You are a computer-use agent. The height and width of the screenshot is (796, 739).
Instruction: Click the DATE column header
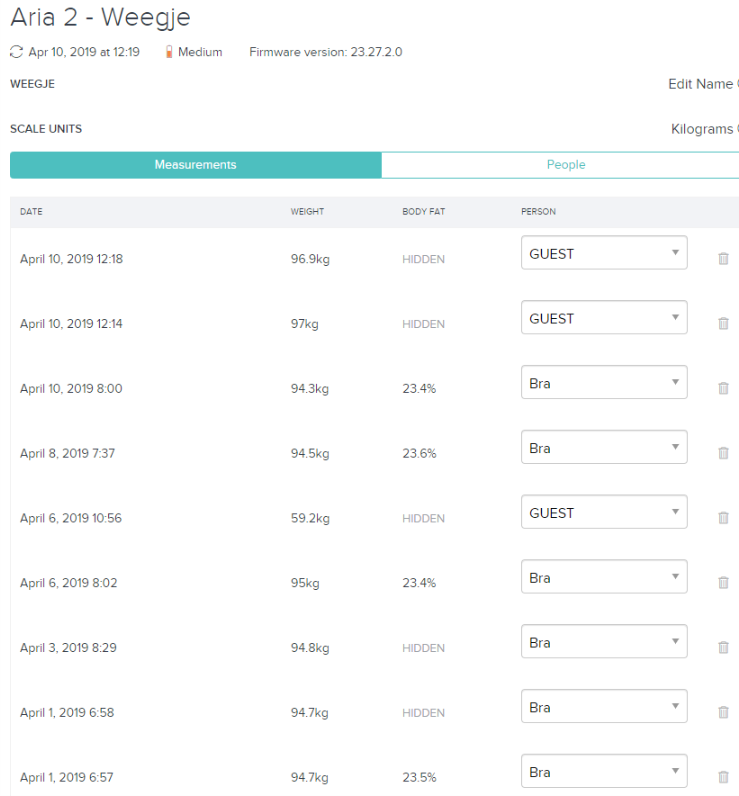(x=31, y=212)
